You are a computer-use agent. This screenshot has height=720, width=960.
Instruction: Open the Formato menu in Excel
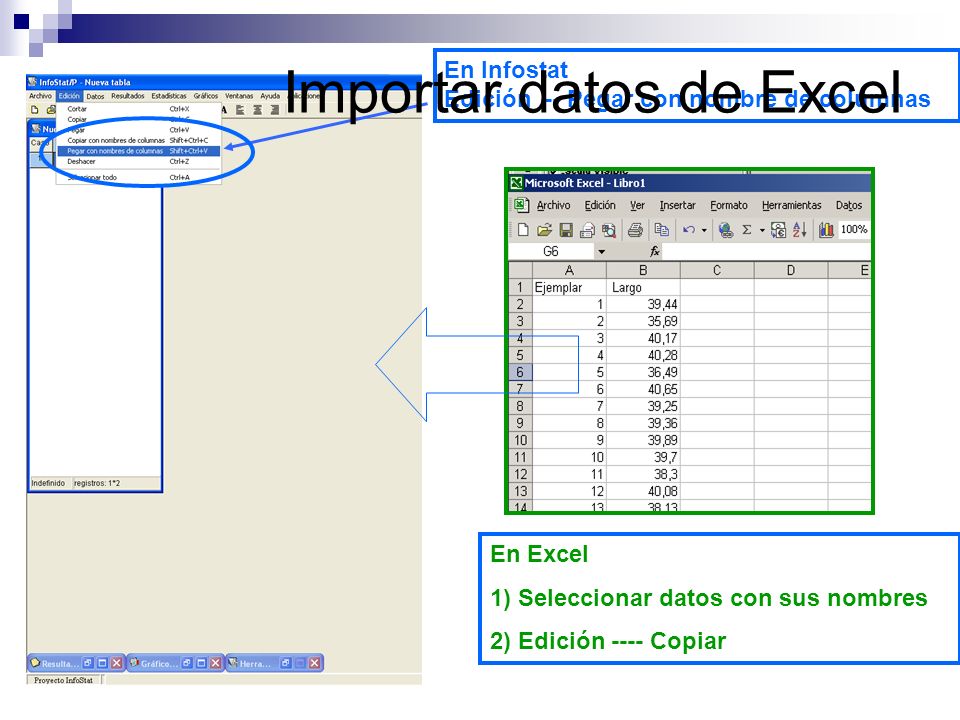[x=729, y=206]
